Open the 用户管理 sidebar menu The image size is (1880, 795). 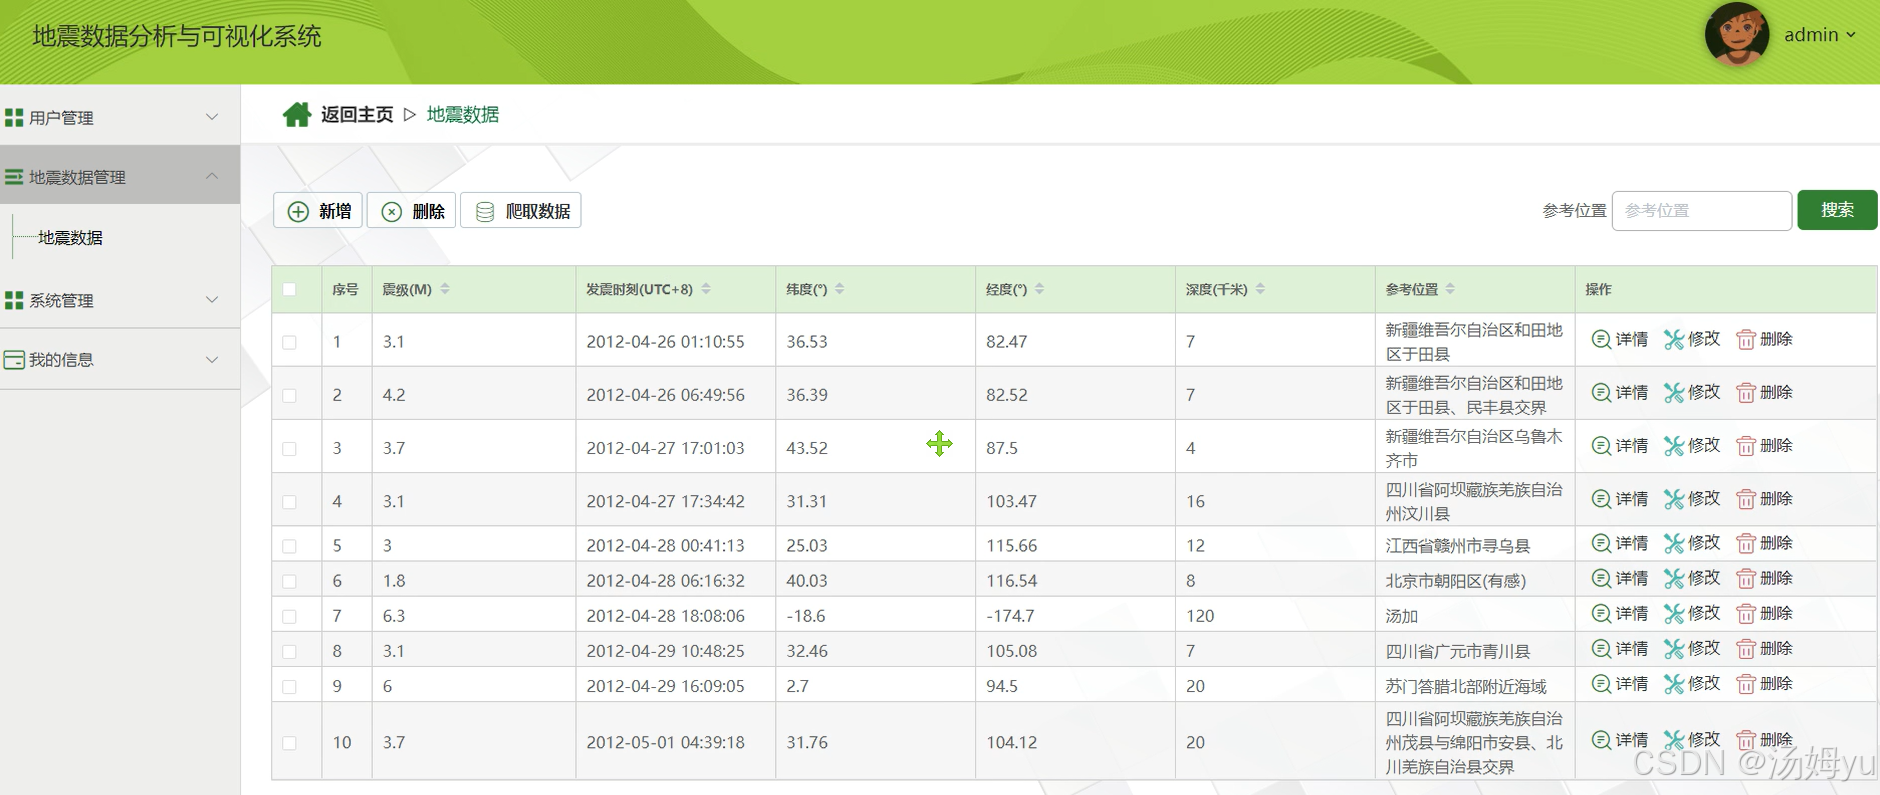pyautogui.click(x=120, y=117)
